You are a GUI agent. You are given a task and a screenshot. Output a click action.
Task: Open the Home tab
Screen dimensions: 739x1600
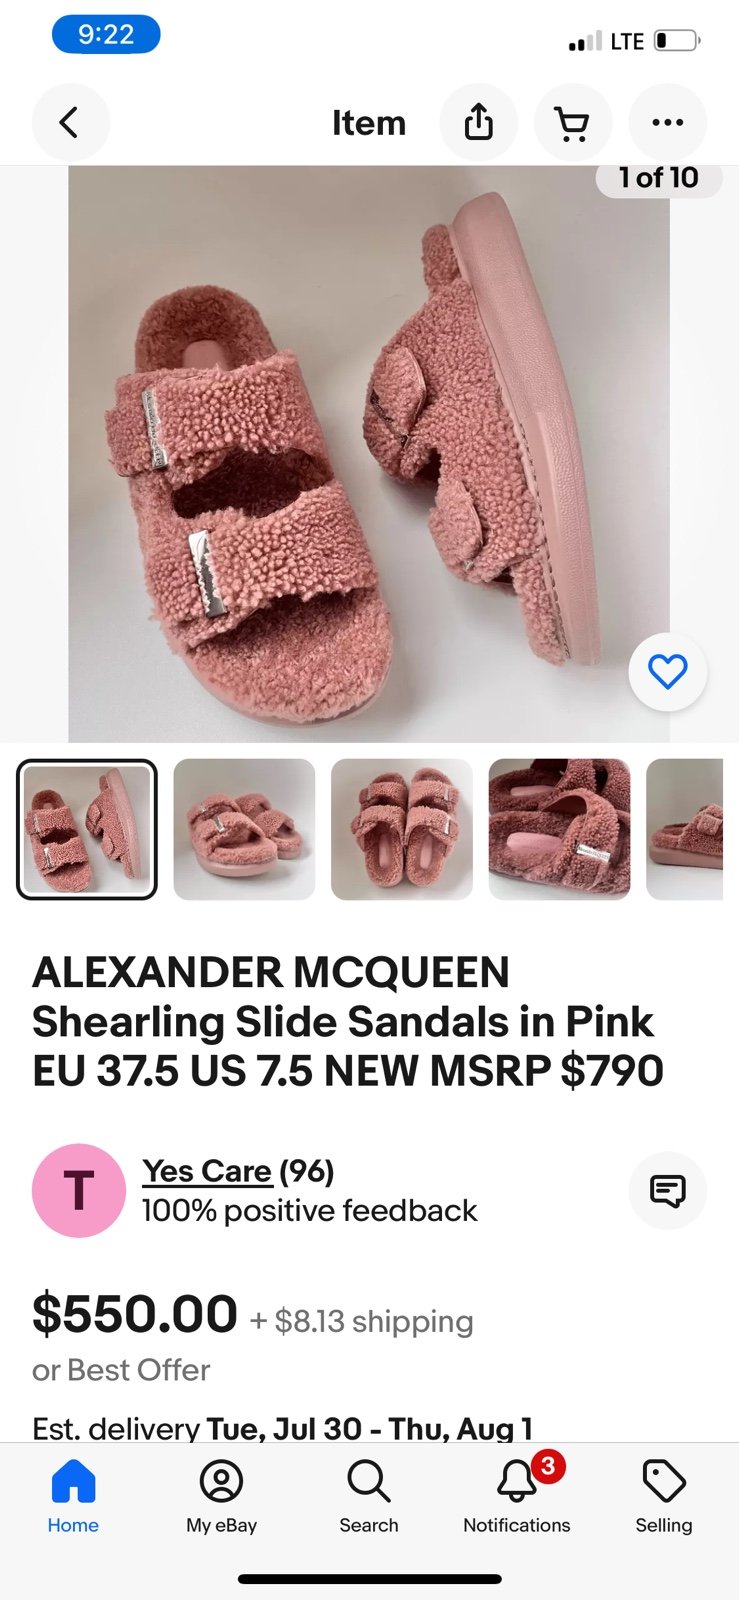[73, 1497]
